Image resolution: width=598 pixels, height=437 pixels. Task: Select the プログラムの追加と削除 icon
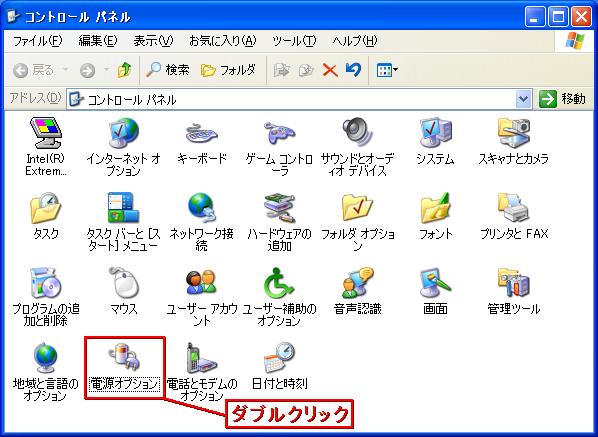pyautogui.click(x=46, y=283)
